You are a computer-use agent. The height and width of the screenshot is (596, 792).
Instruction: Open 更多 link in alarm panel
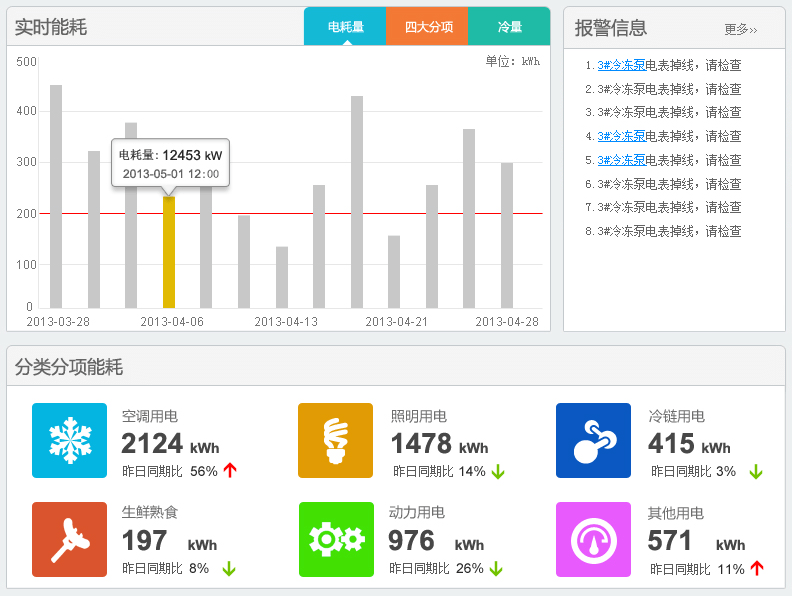740,30
